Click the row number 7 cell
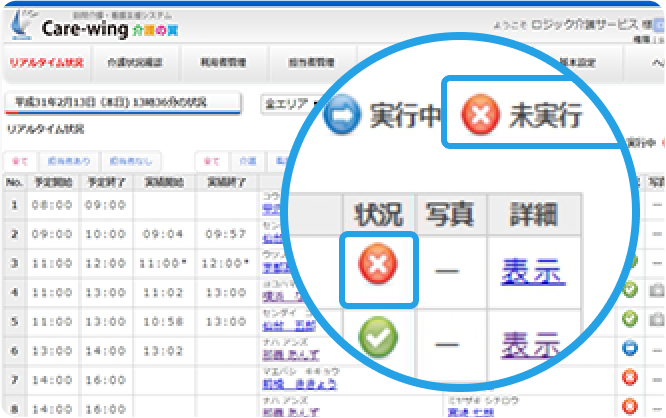Screen dimensions: 666x418 coord(15,380)
